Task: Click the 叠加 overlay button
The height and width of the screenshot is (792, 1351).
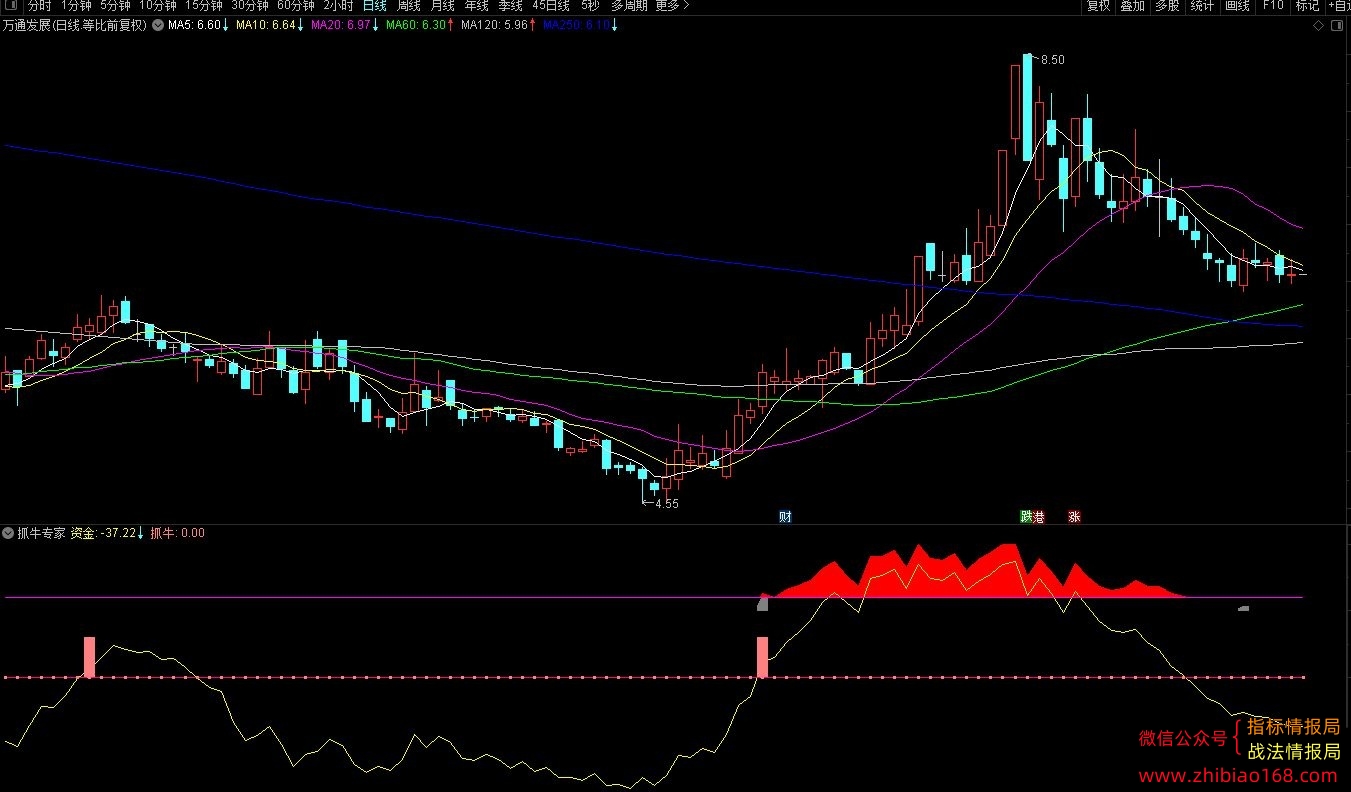Action: tap(1132, 6)
